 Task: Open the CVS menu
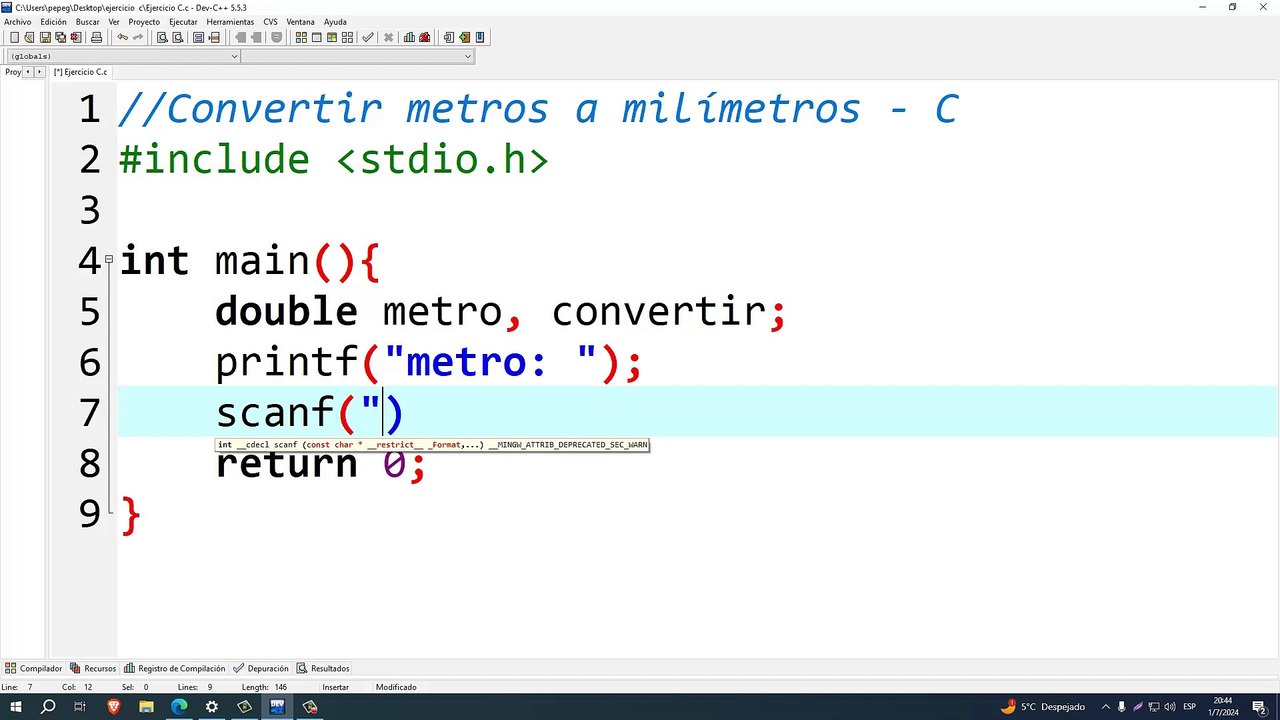pos(270,22)
